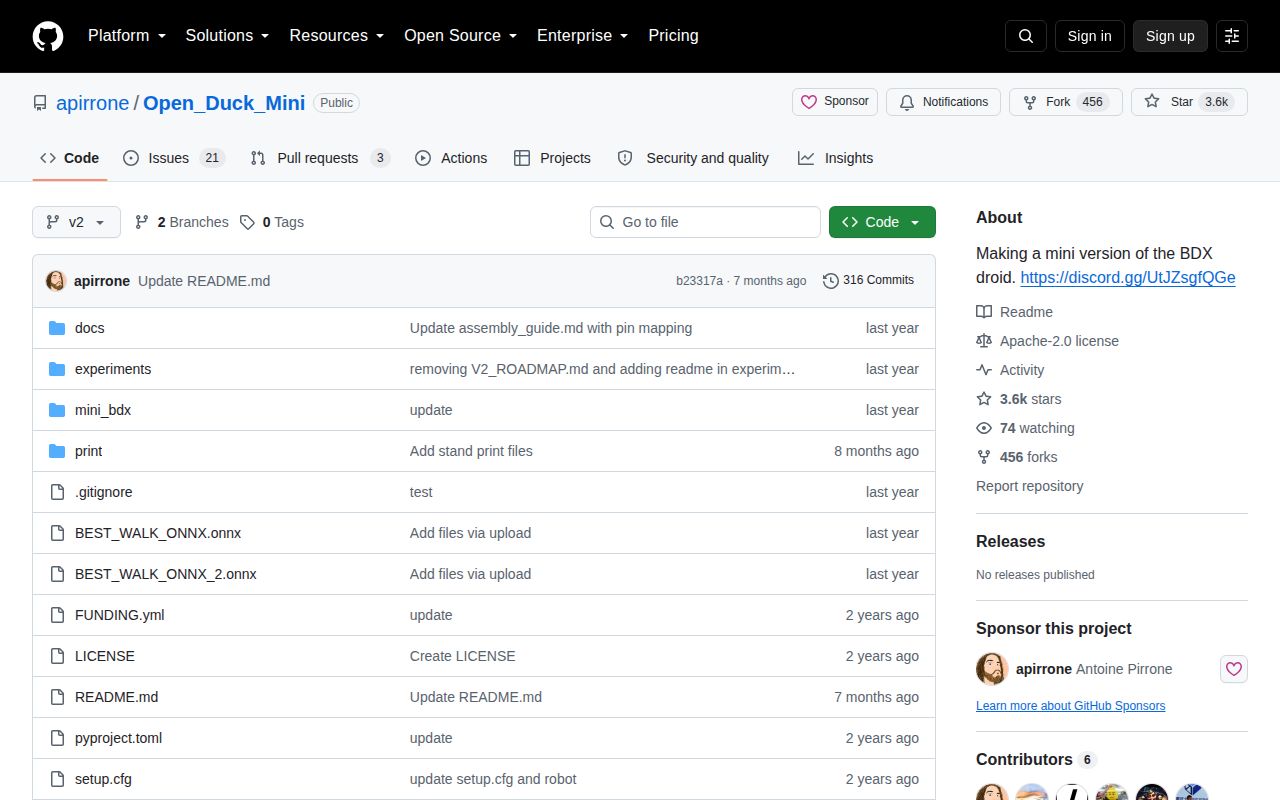Open 'Update assembly_guide.md with pin mapping' commit
This screenshot has width=1280, height=800.
click(x=551, y=328)
